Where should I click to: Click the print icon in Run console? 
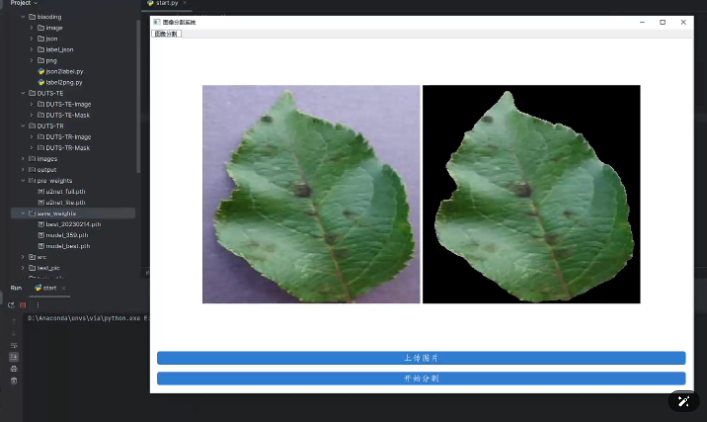coord(14,369)
